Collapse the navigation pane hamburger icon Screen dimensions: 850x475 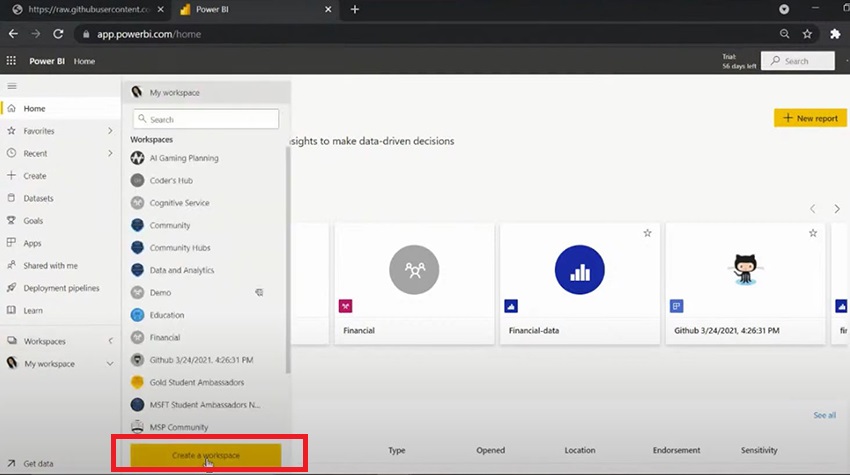[12, 86]
